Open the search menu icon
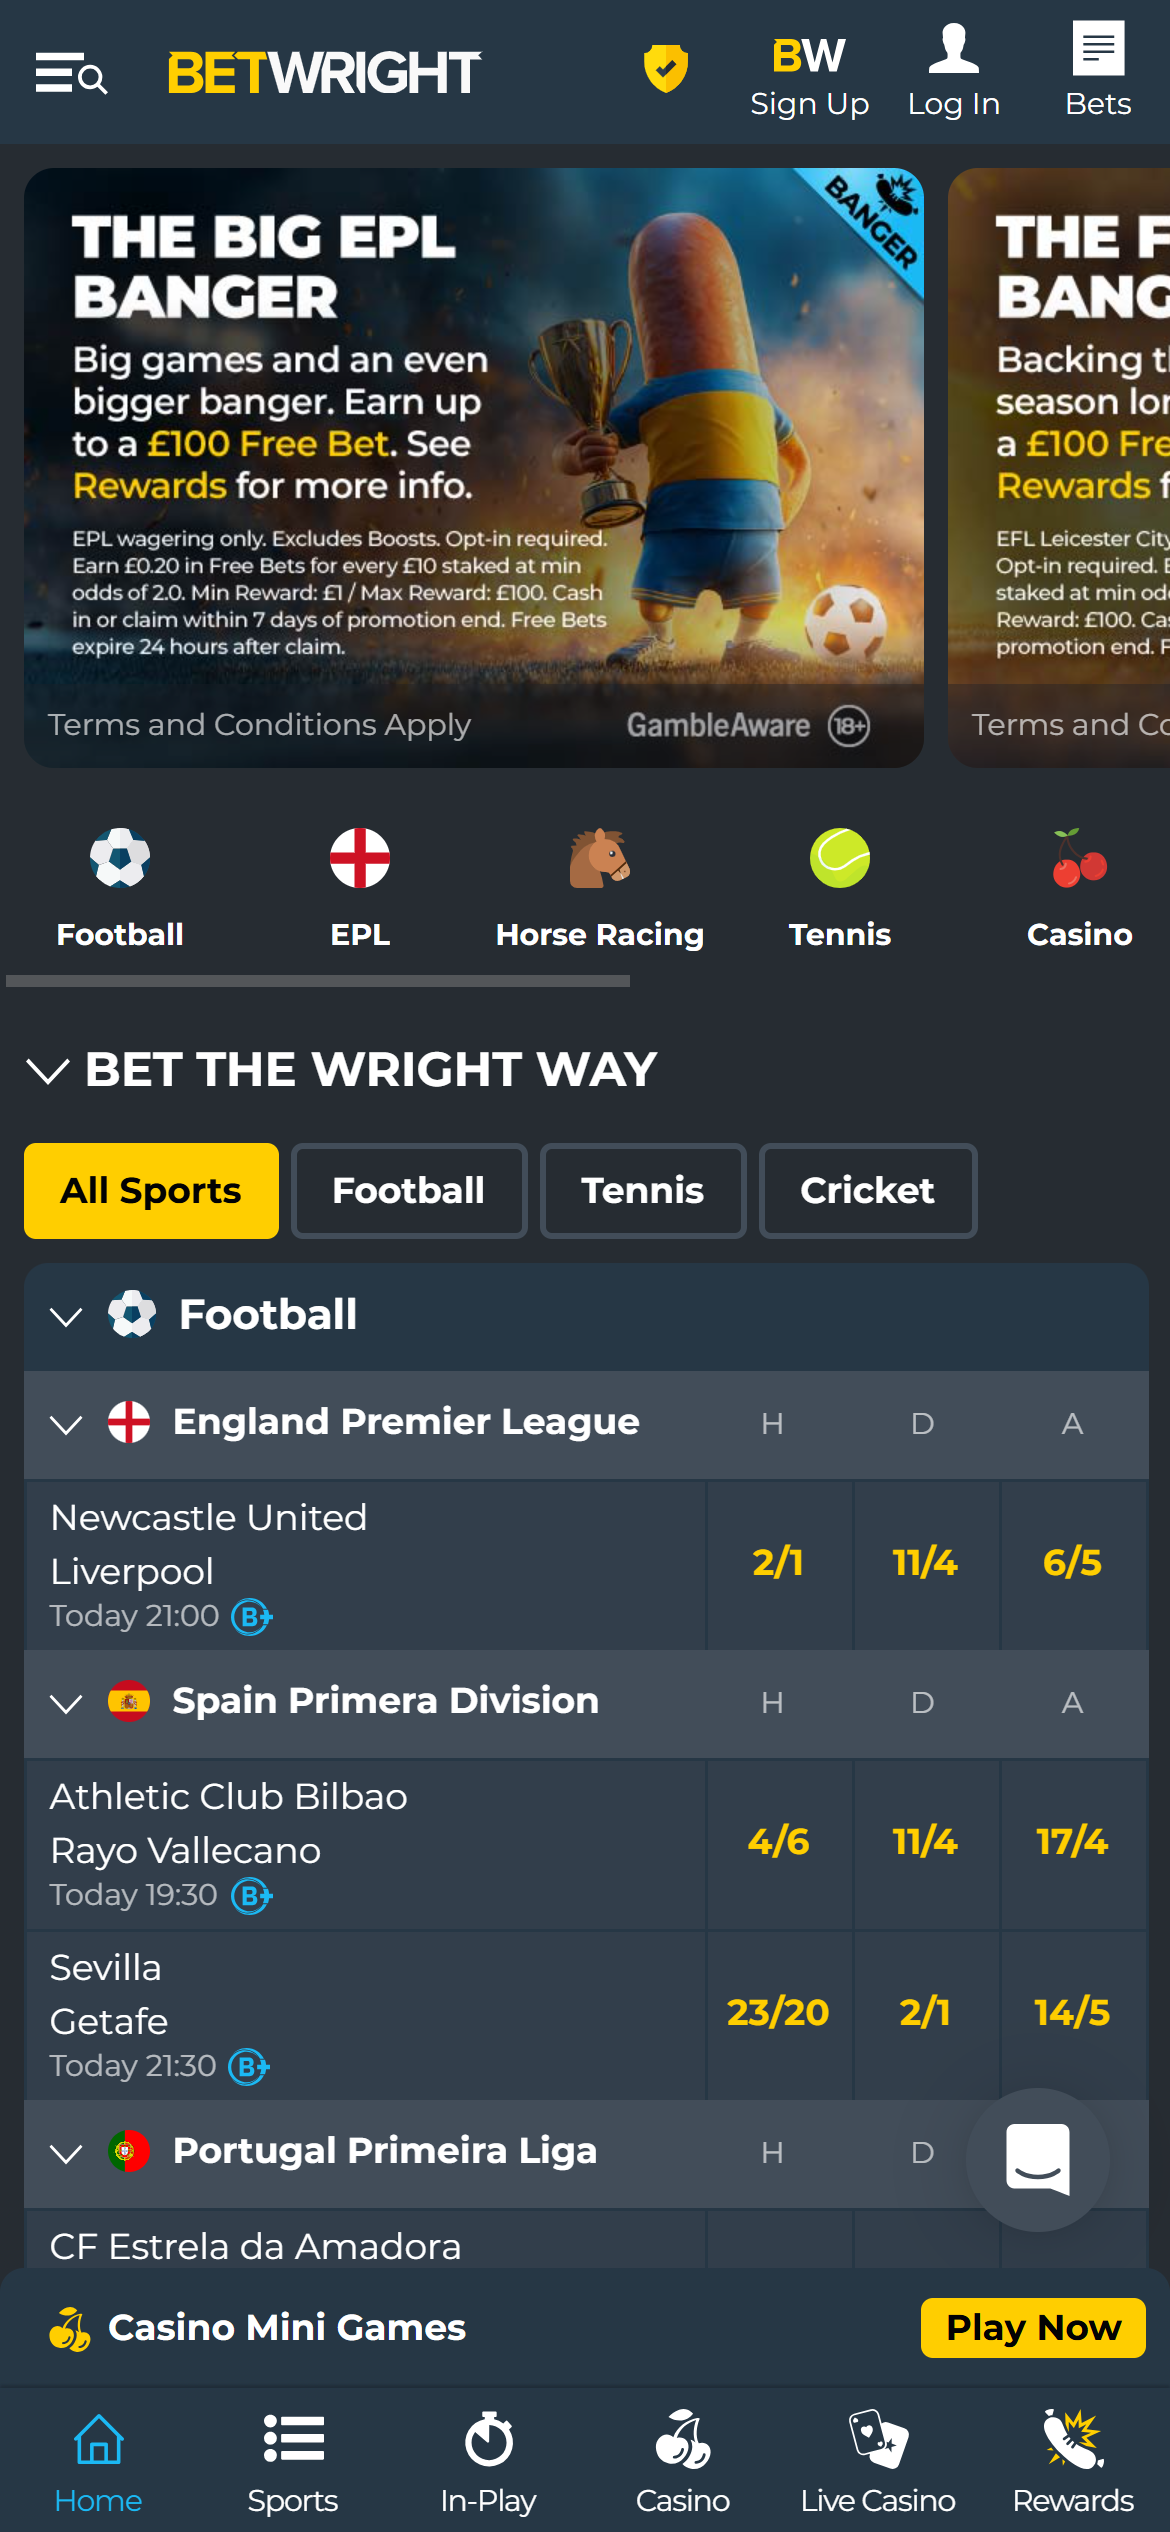This screenshot has width=1170, height=2532. click(70, 74)
